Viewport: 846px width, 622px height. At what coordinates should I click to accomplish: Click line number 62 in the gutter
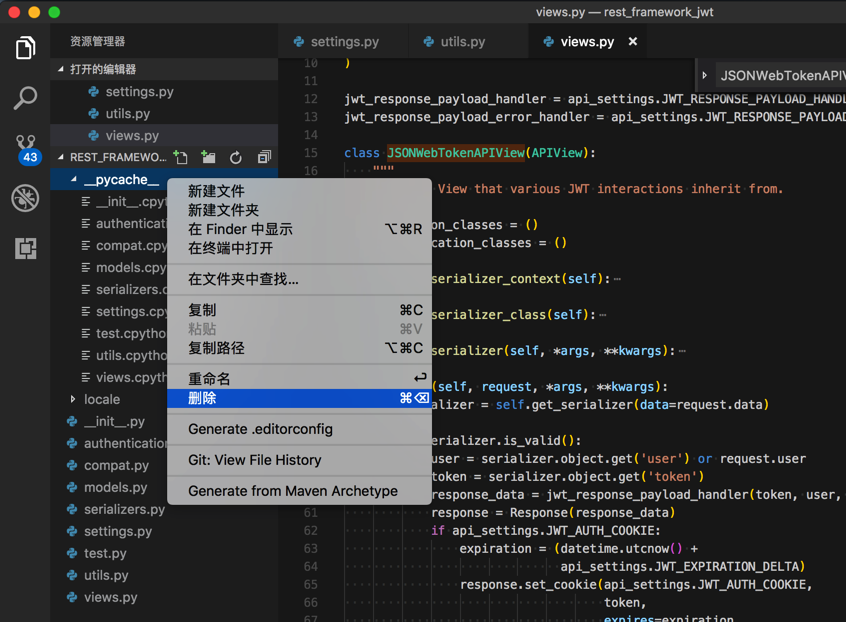click(x=311, y=531)
